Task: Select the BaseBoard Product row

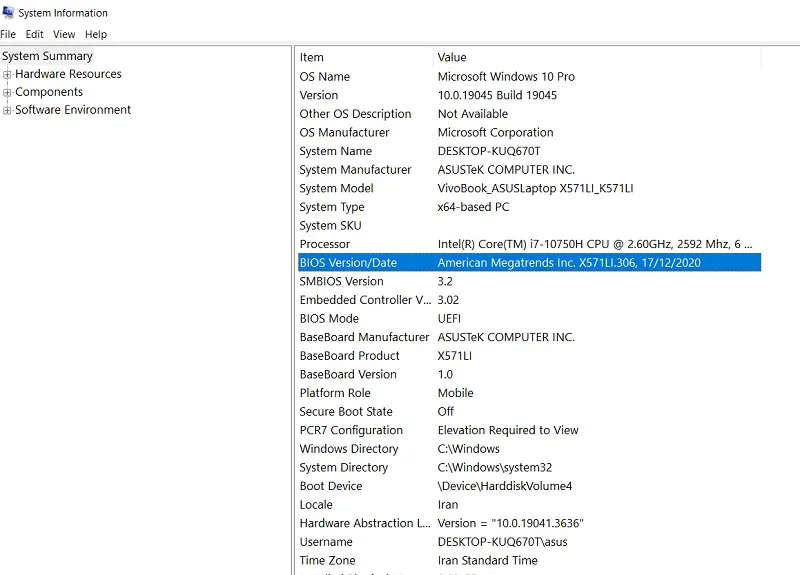Action: [529, 356]
